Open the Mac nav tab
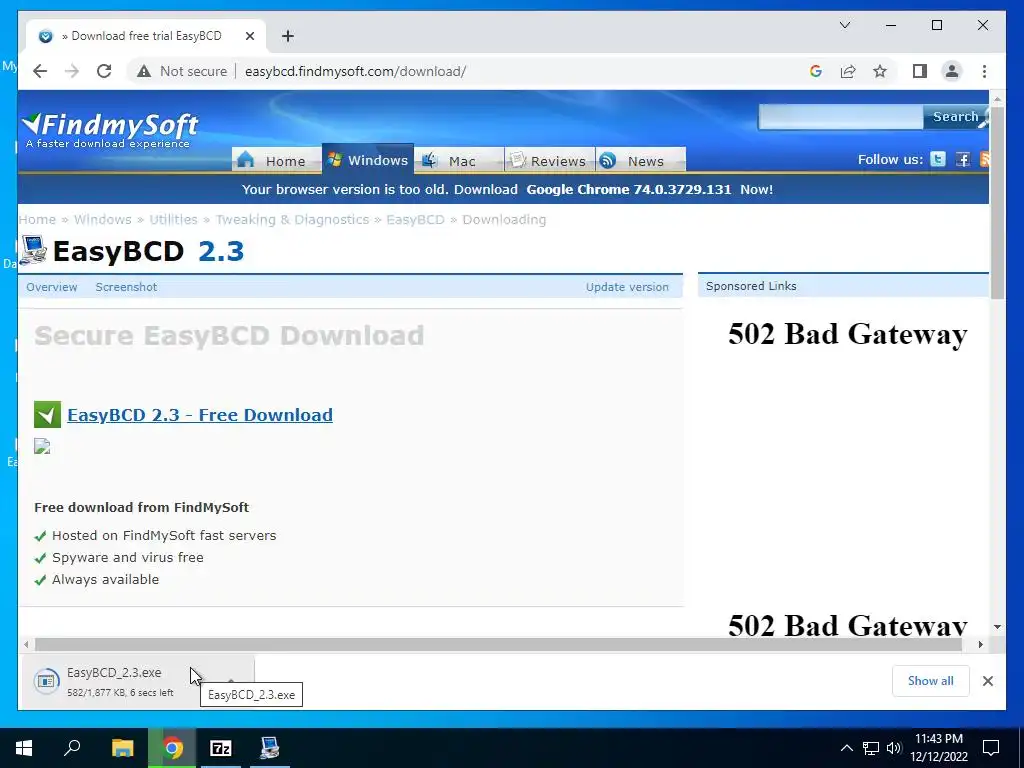 point(459,161)
